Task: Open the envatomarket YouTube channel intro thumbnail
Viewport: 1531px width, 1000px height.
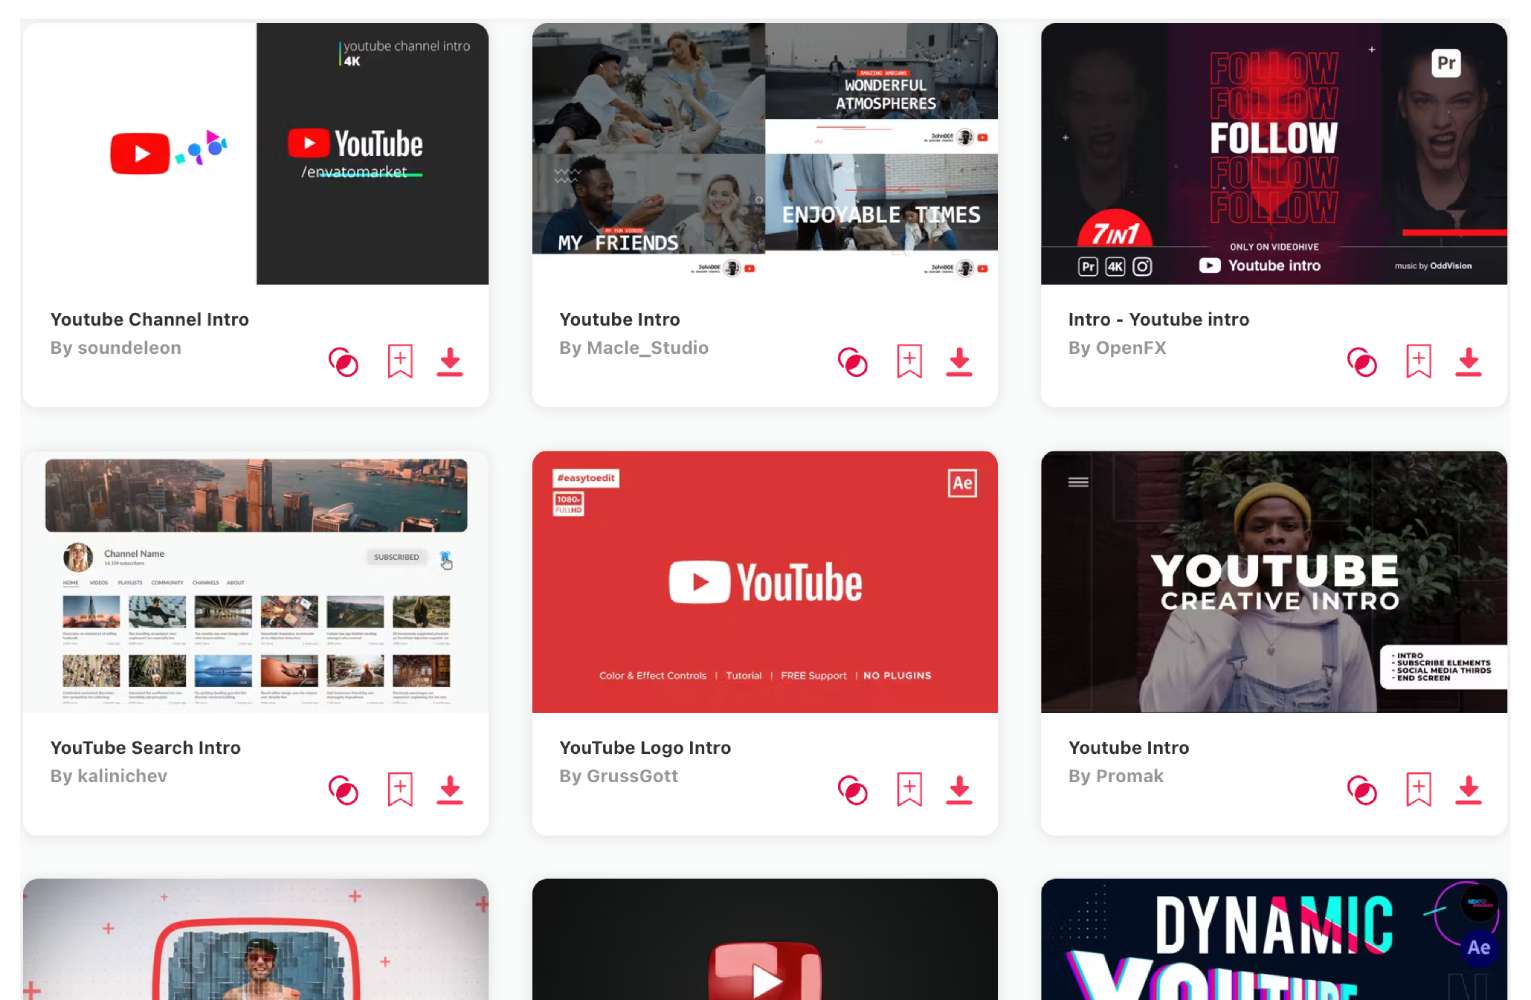Action: [x=256, y=154]
